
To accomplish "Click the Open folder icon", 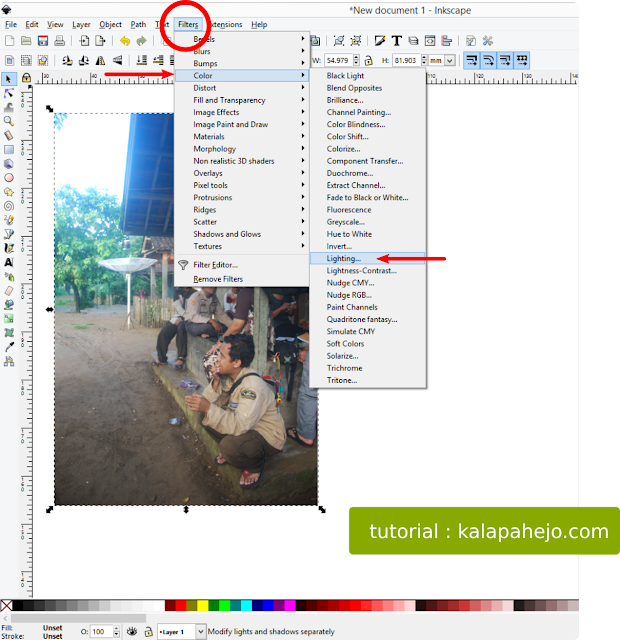I will click(26, 40).
